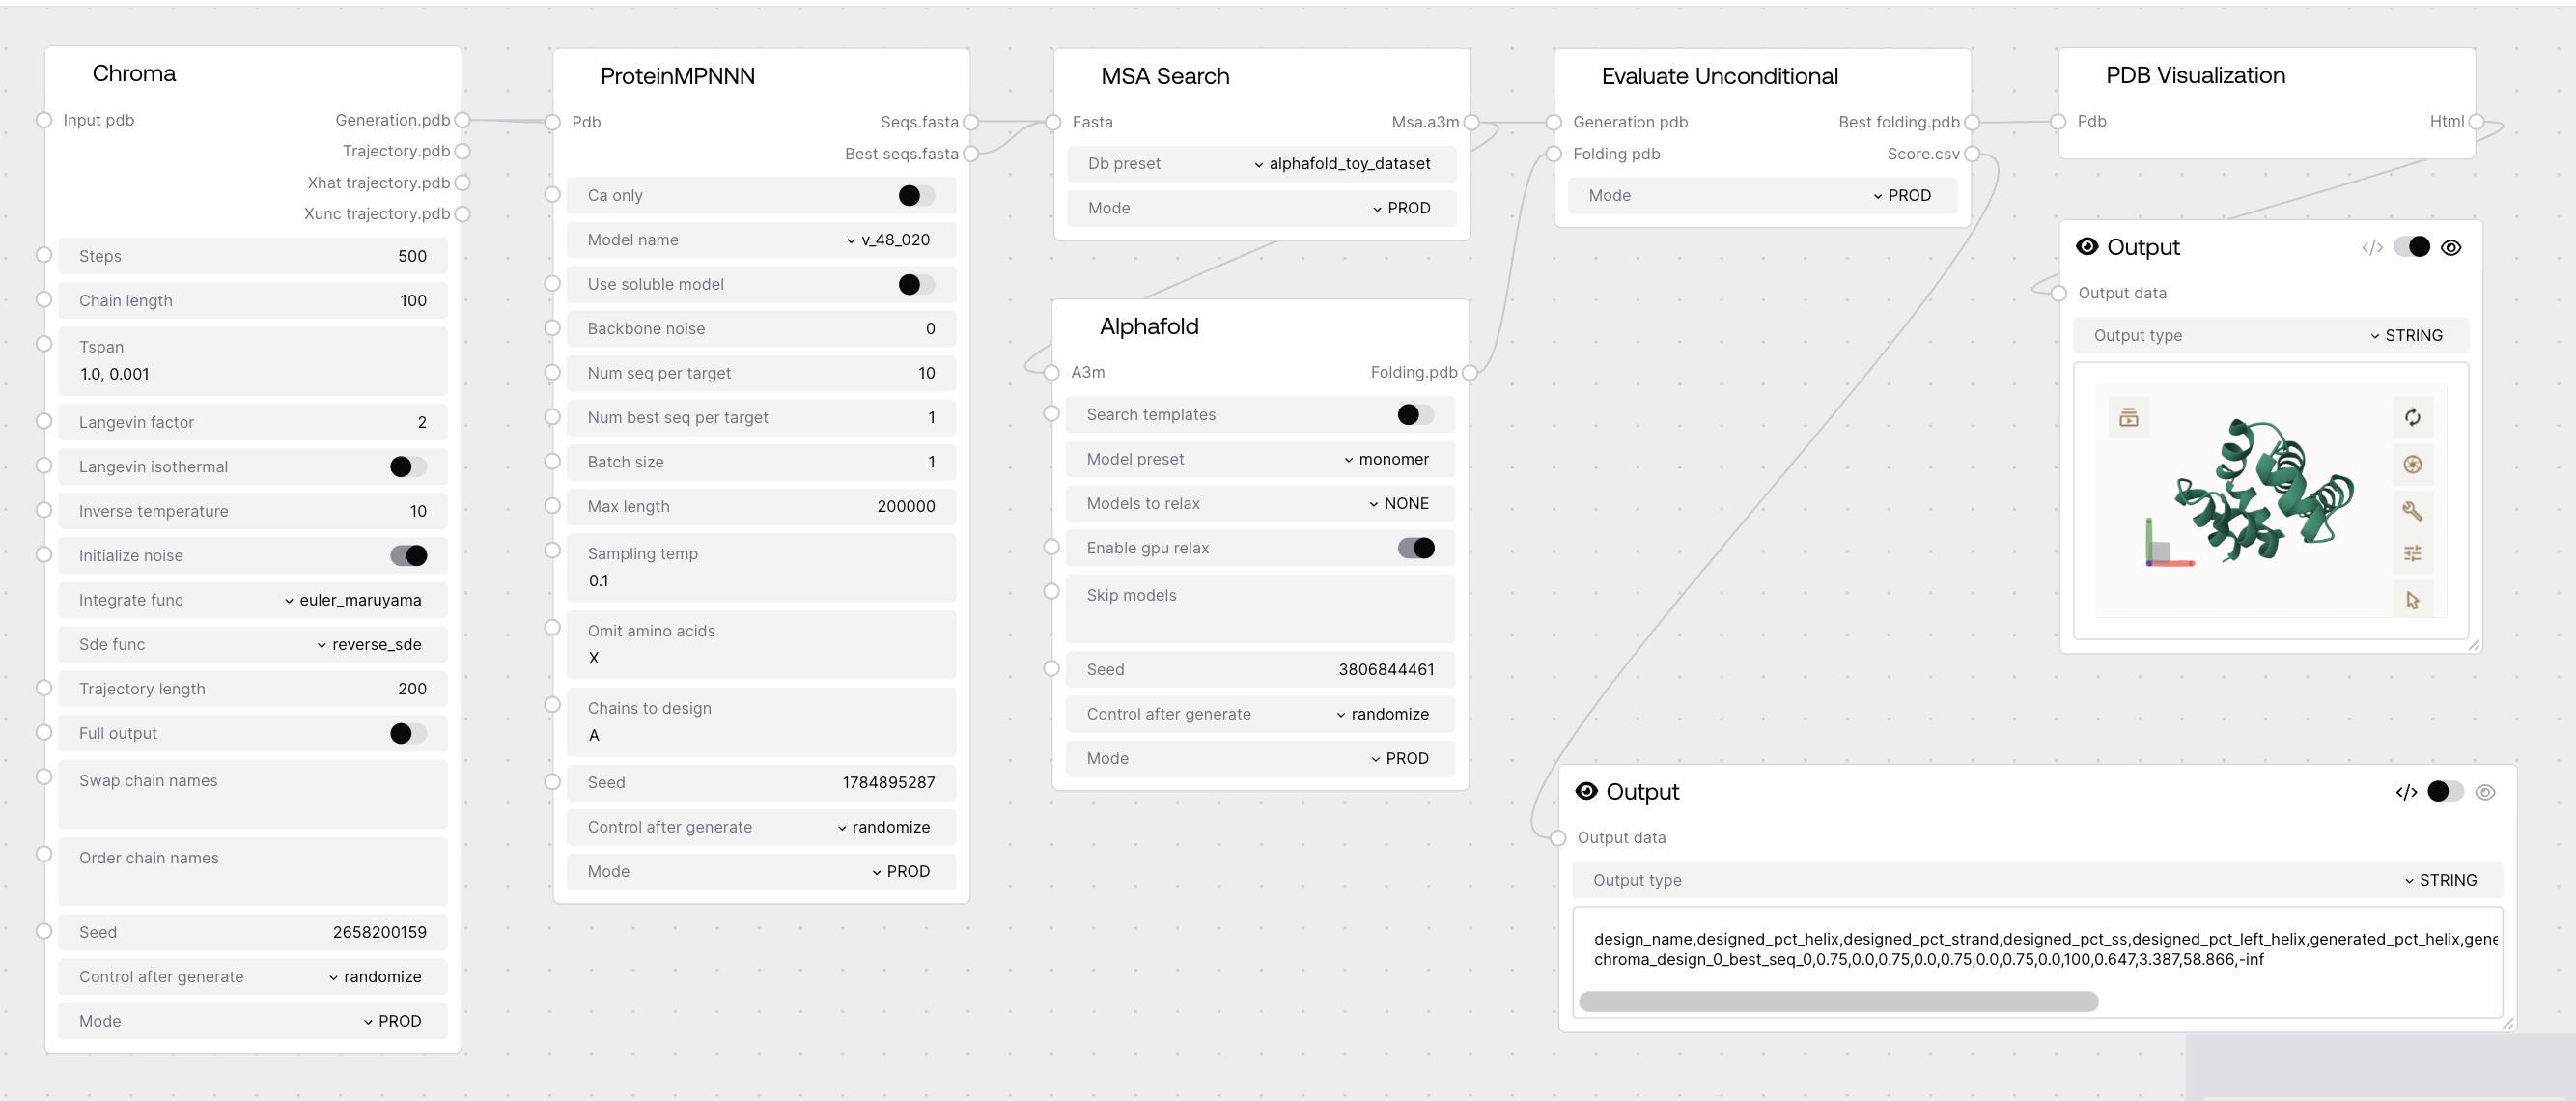
Task: Open the wrench settings icon in protein viewer
Action: tap(2412, 511)
